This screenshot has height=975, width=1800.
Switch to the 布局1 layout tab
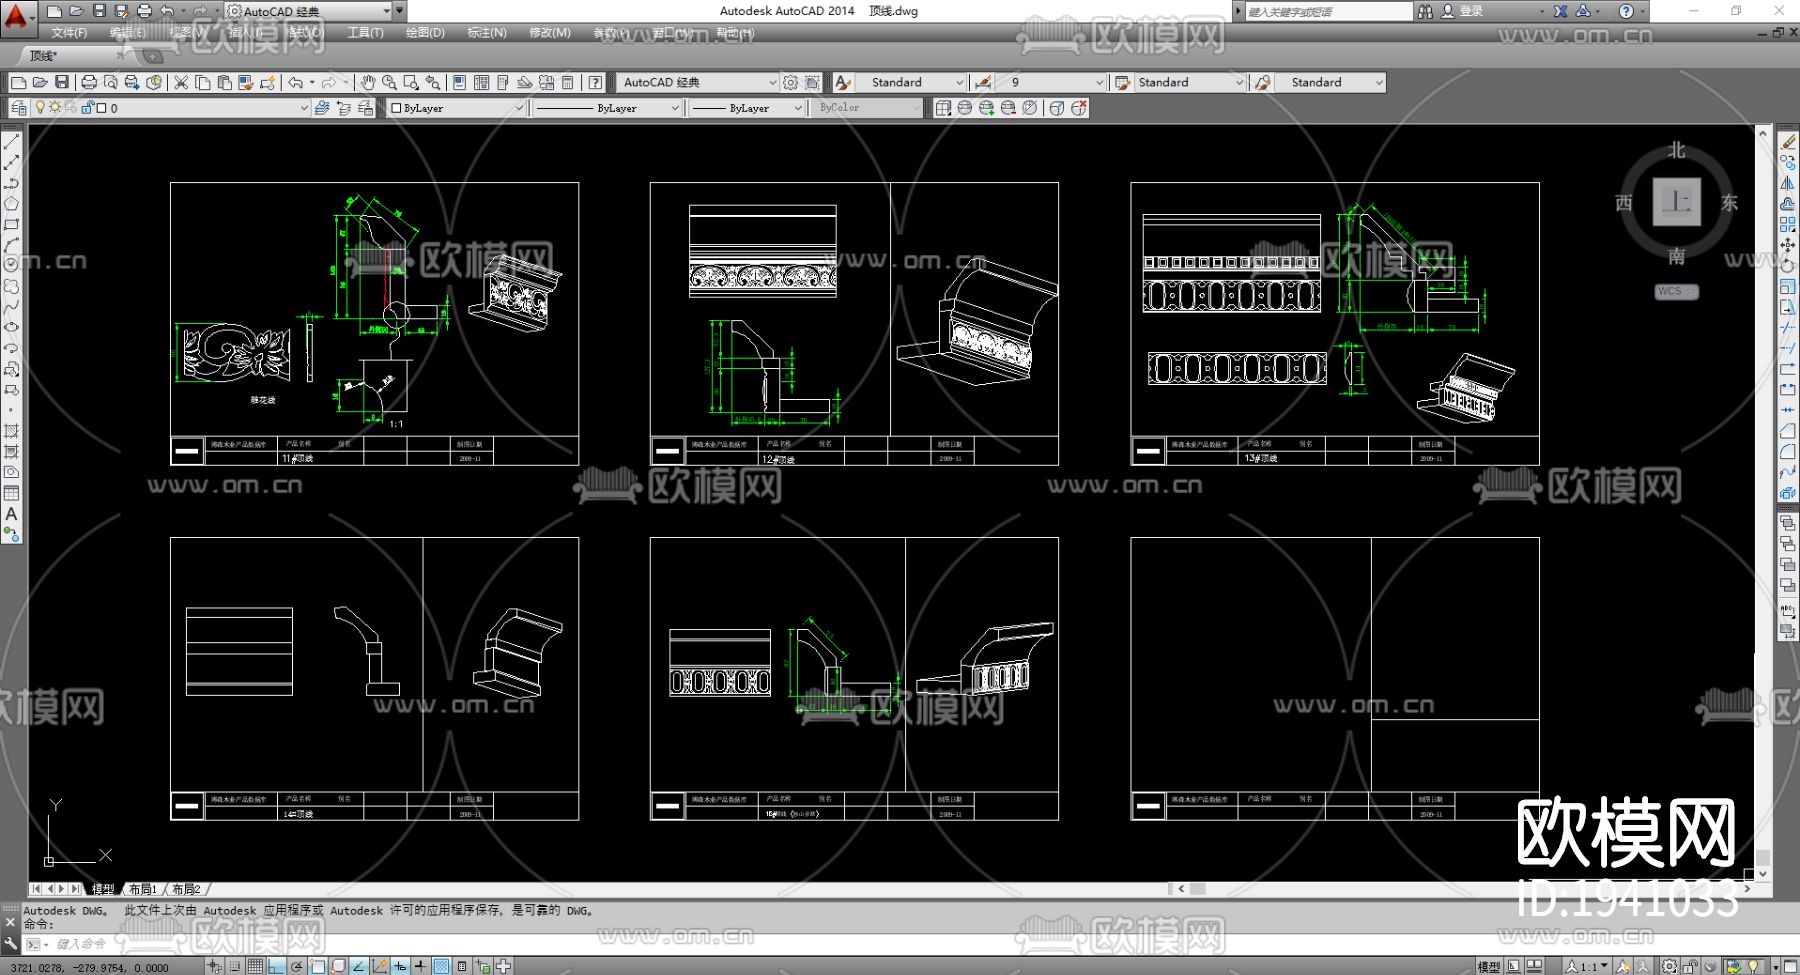point(142,889)
